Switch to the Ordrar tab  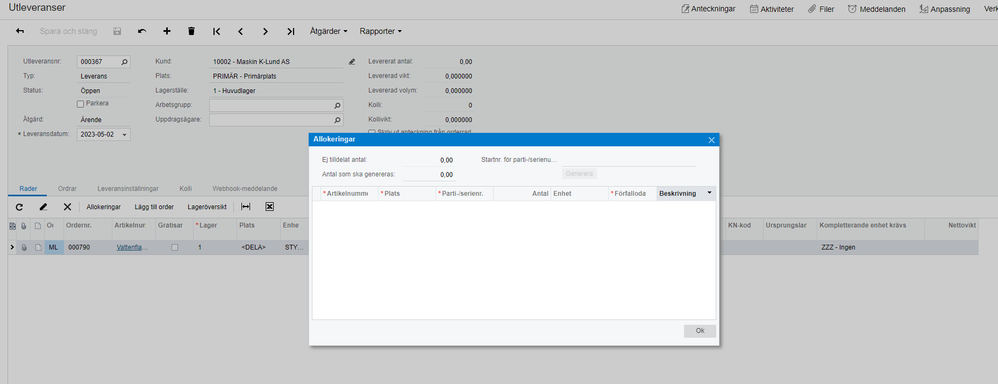(x=67, y=188)
